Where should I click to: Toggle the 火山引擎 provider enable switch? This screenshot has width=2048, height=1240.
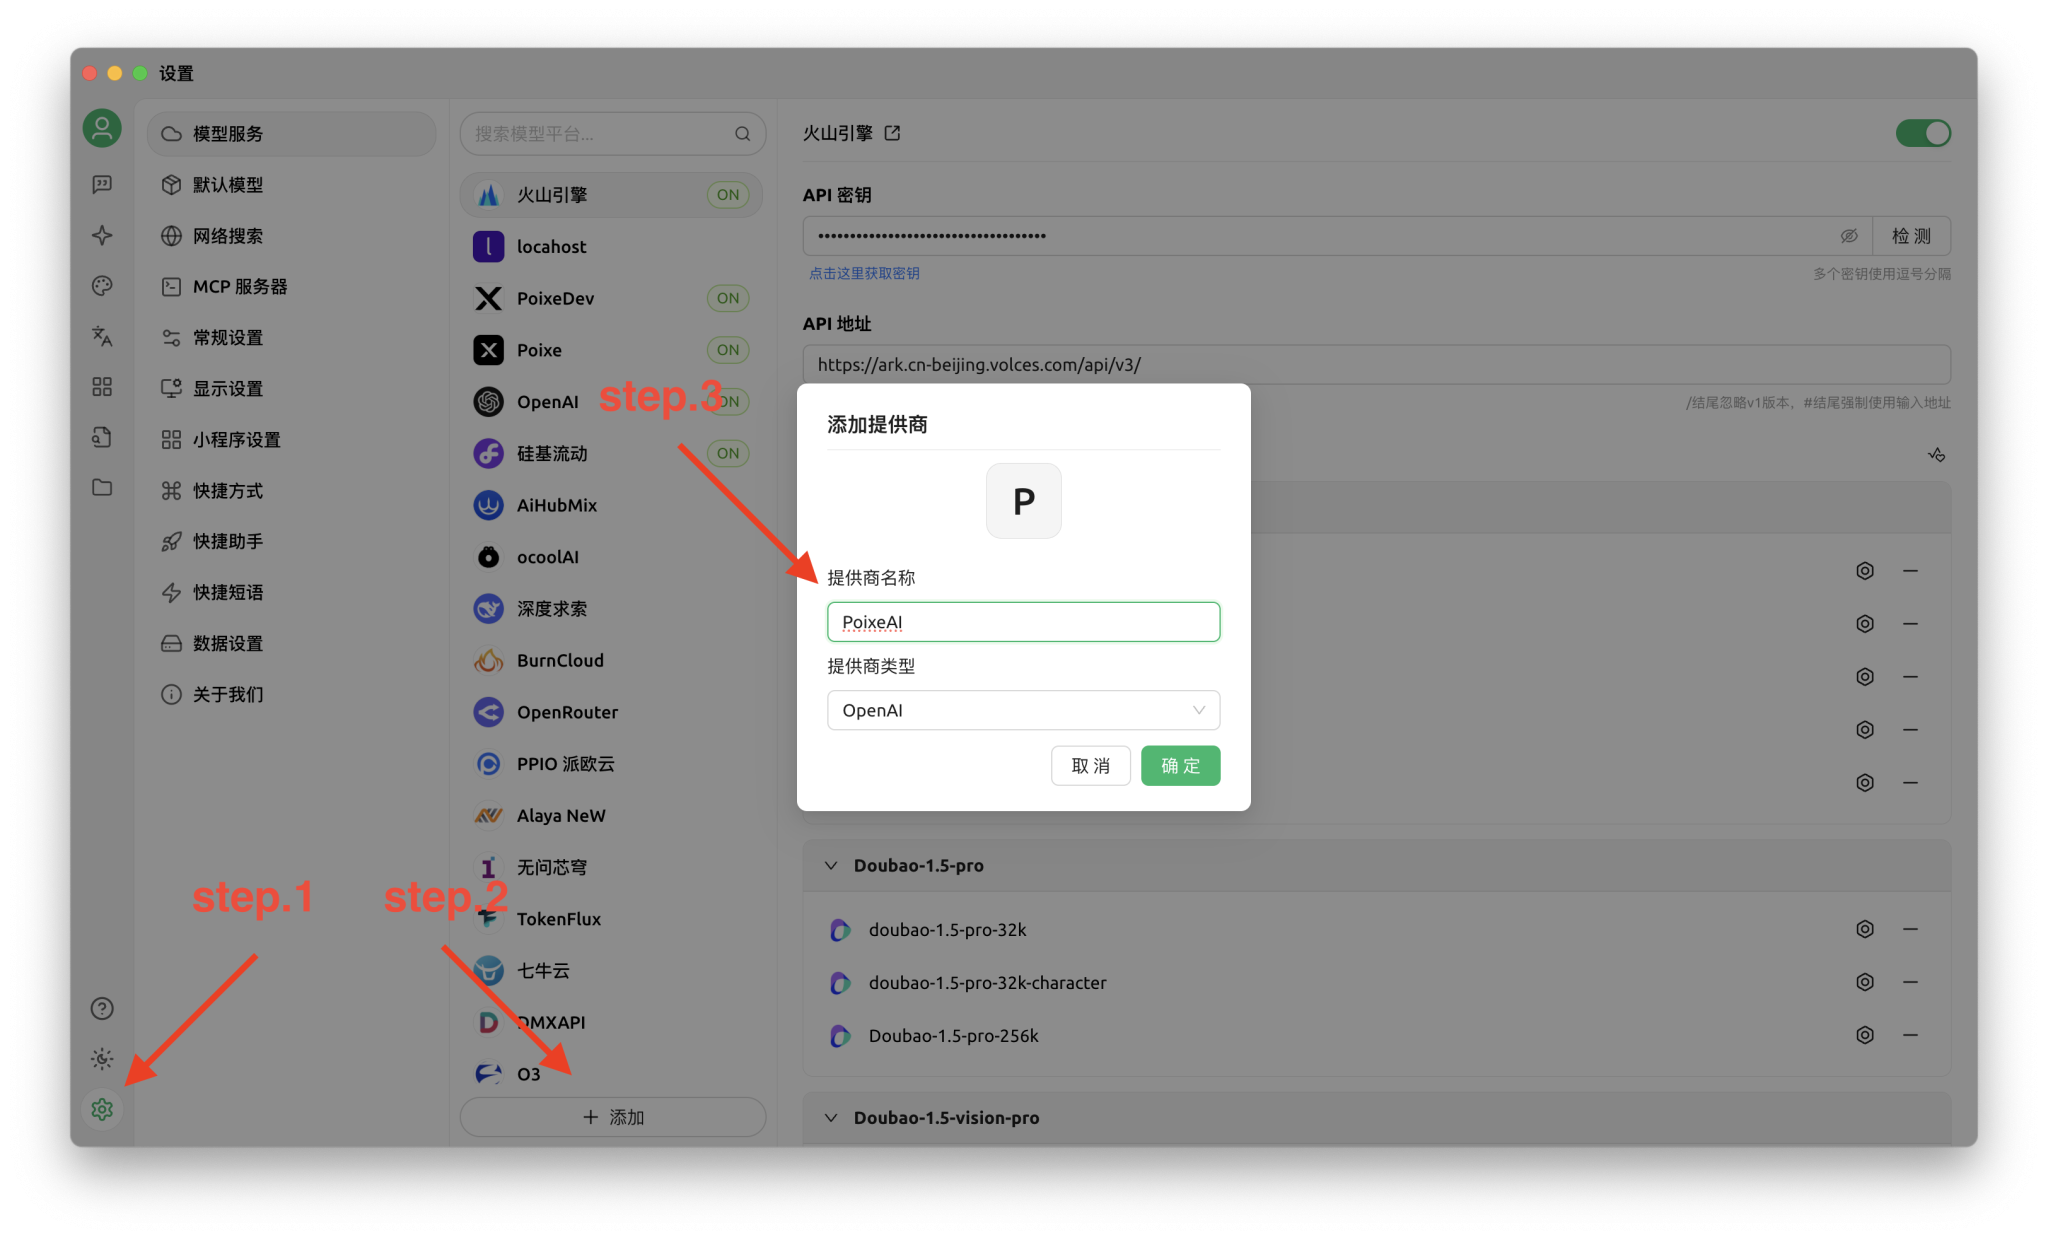pos(1923,133)
